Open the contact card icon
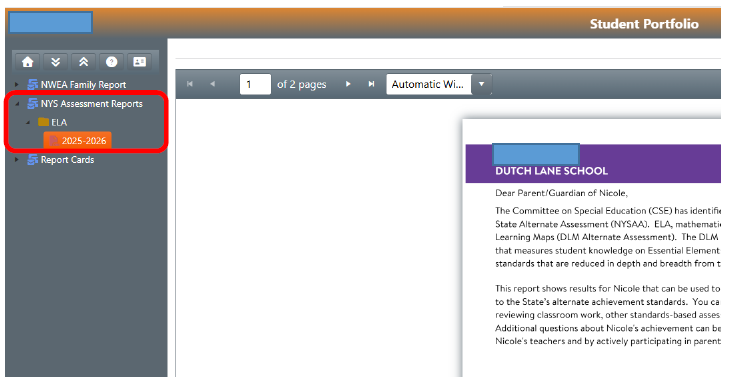This screenshot has height=390, width=746. tap(139, 62)
